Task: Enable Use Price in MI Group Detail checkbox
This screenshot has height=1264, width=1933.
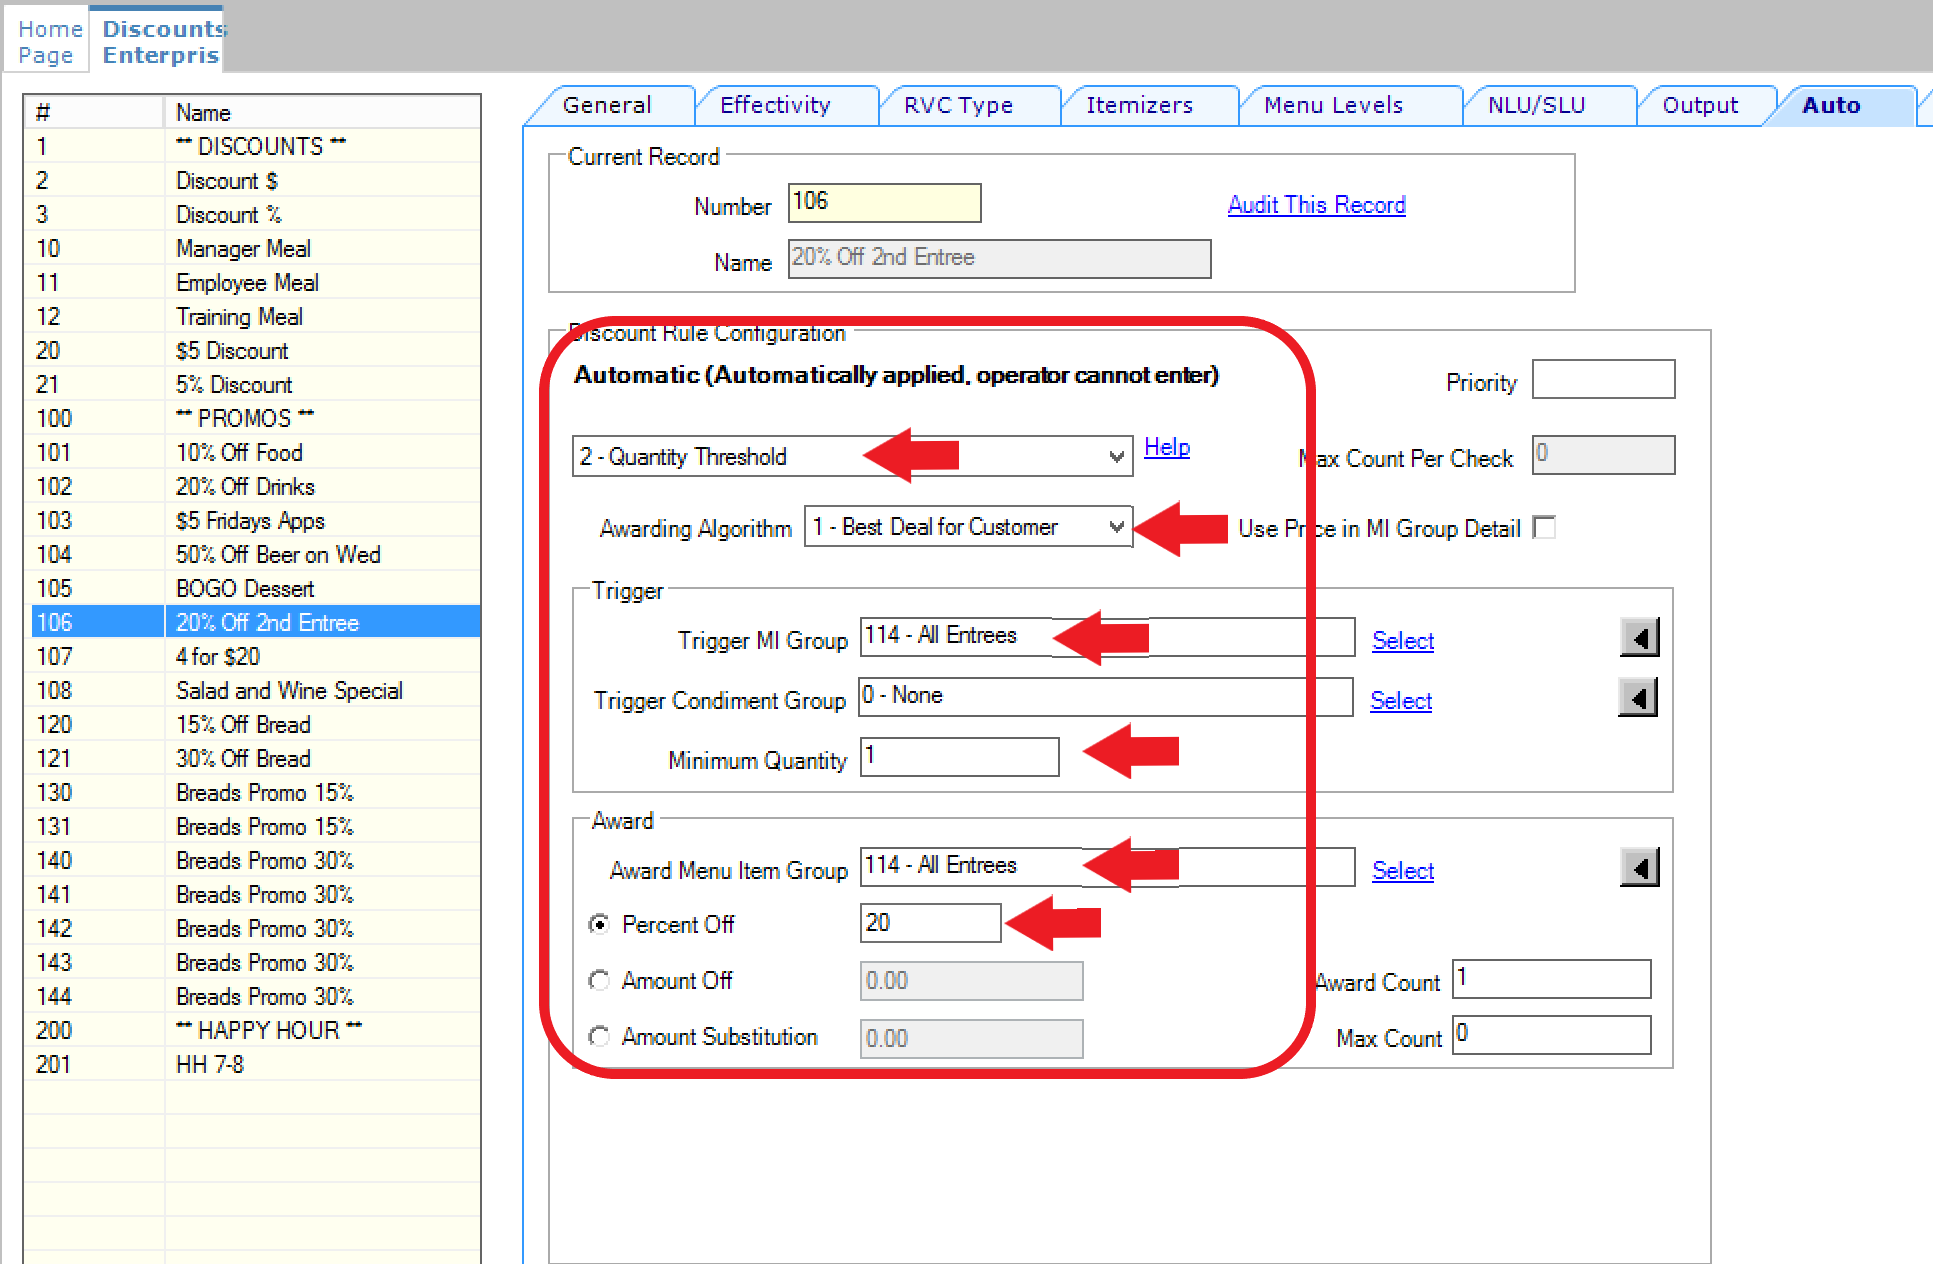Action: click(x=1545, y=527)
